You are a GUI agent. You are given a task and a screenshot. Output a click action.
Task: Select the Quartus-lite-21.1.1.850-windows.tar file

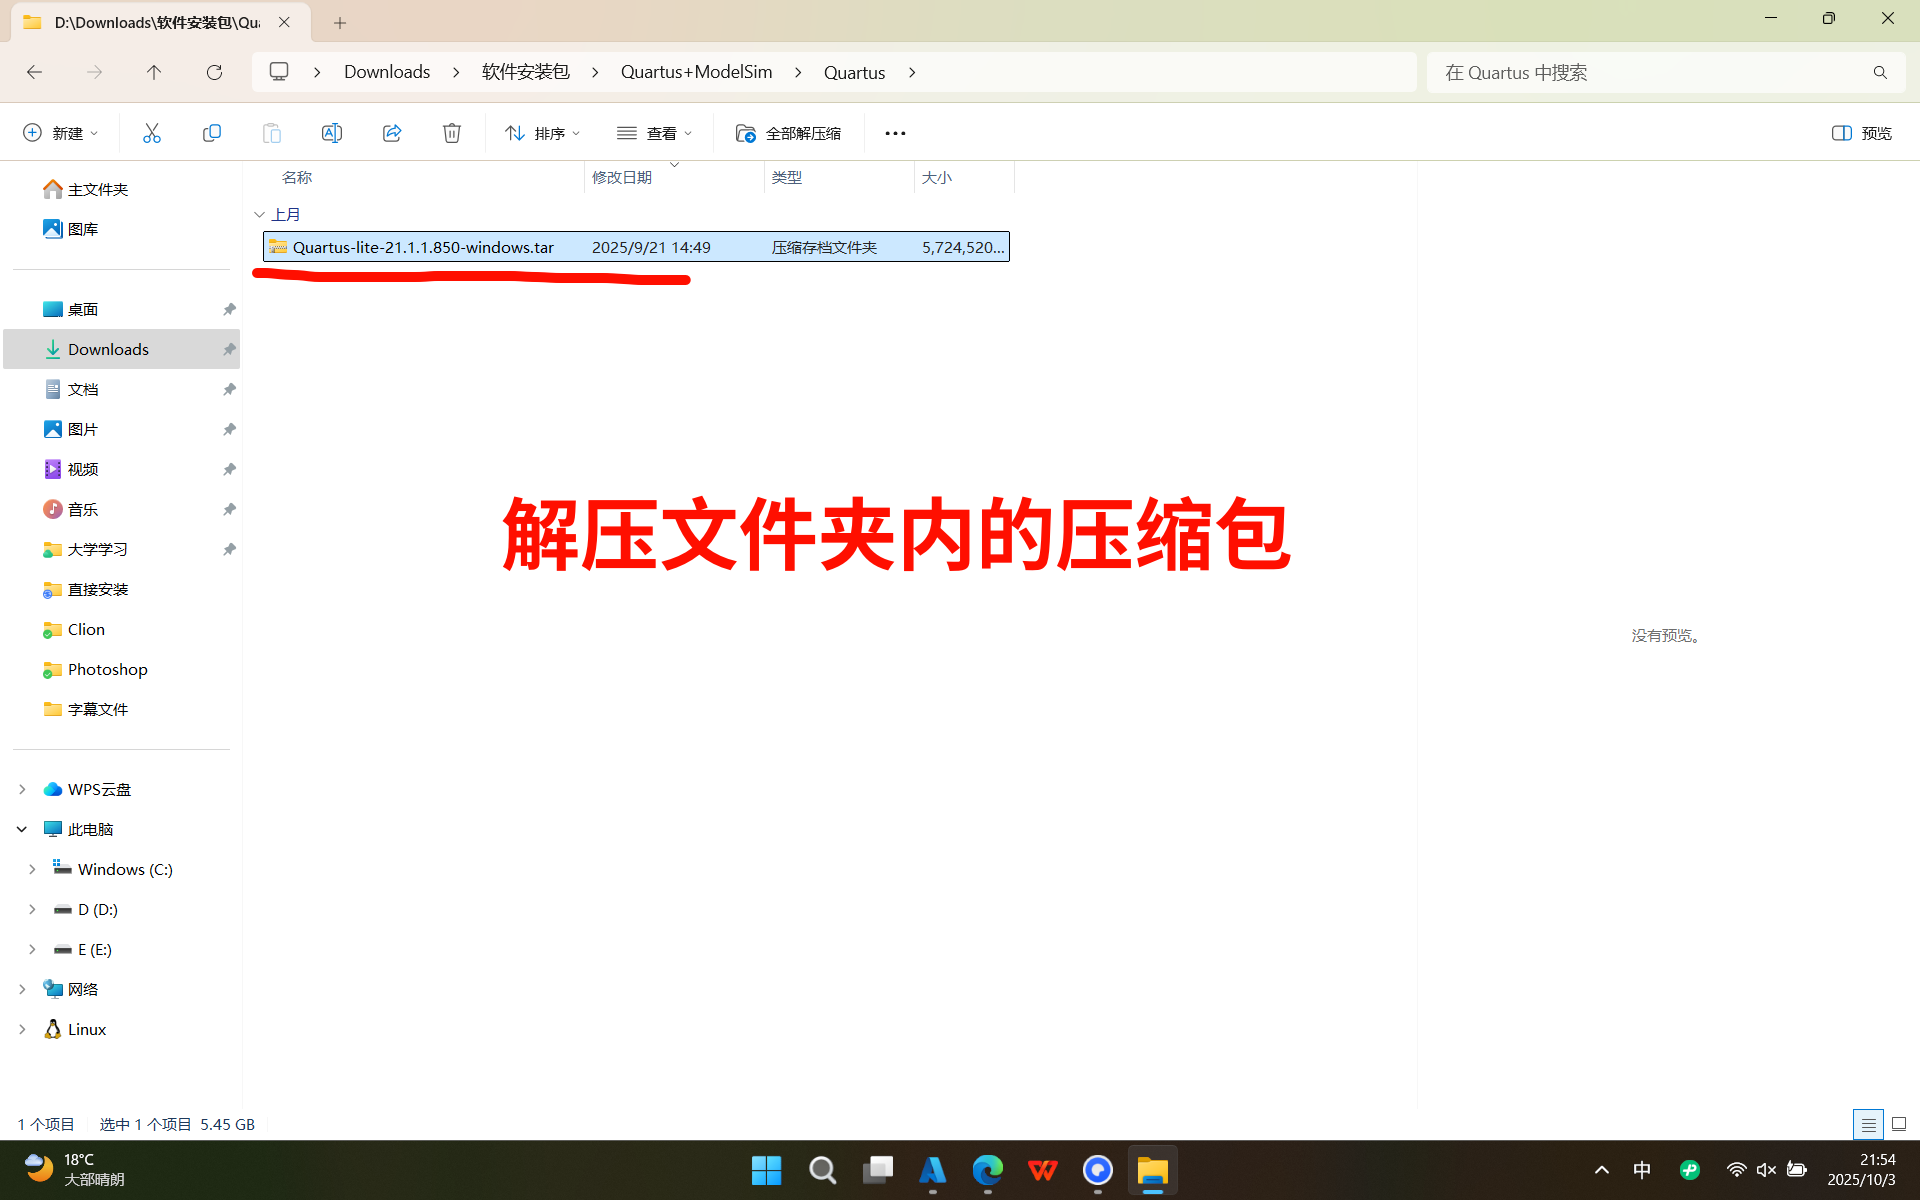point(636,247)
